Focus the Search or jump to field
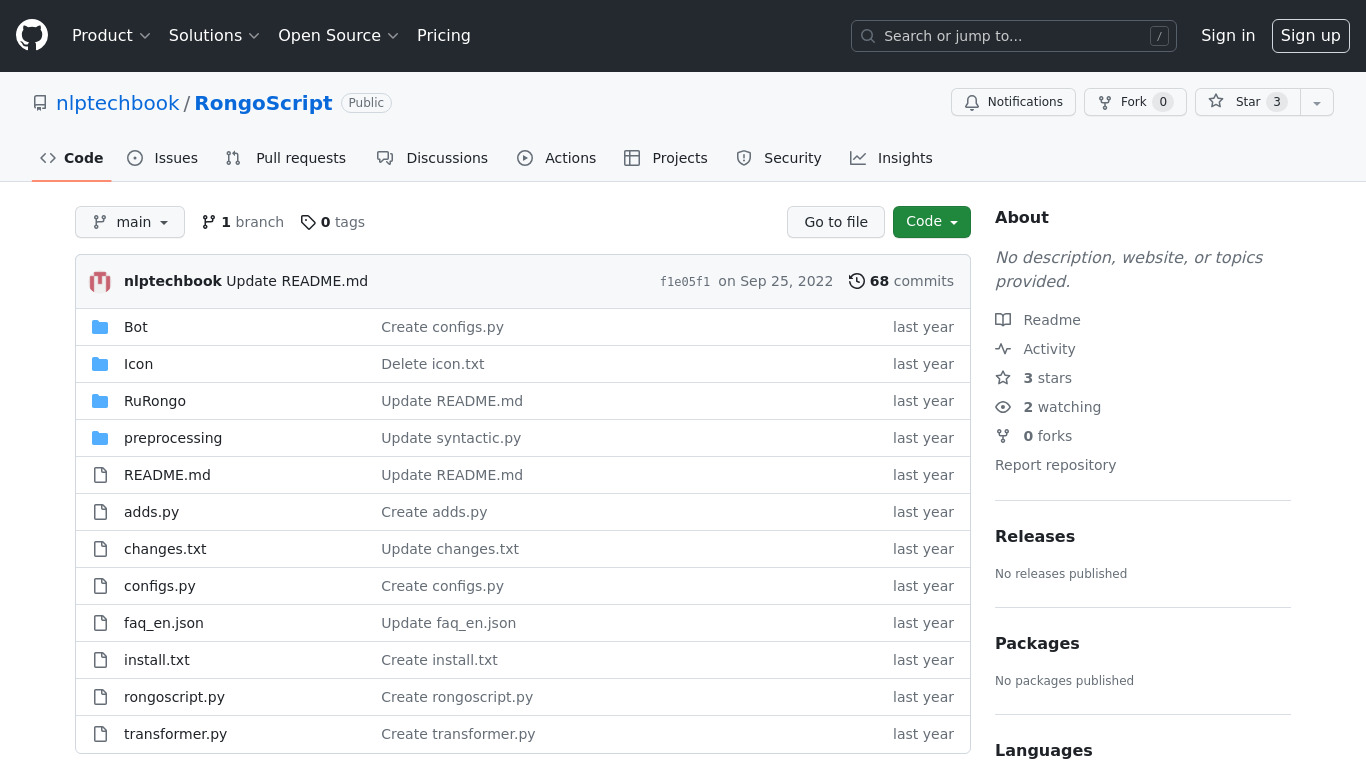Viewport: 1366px width, 768px height. [1014, 36]
